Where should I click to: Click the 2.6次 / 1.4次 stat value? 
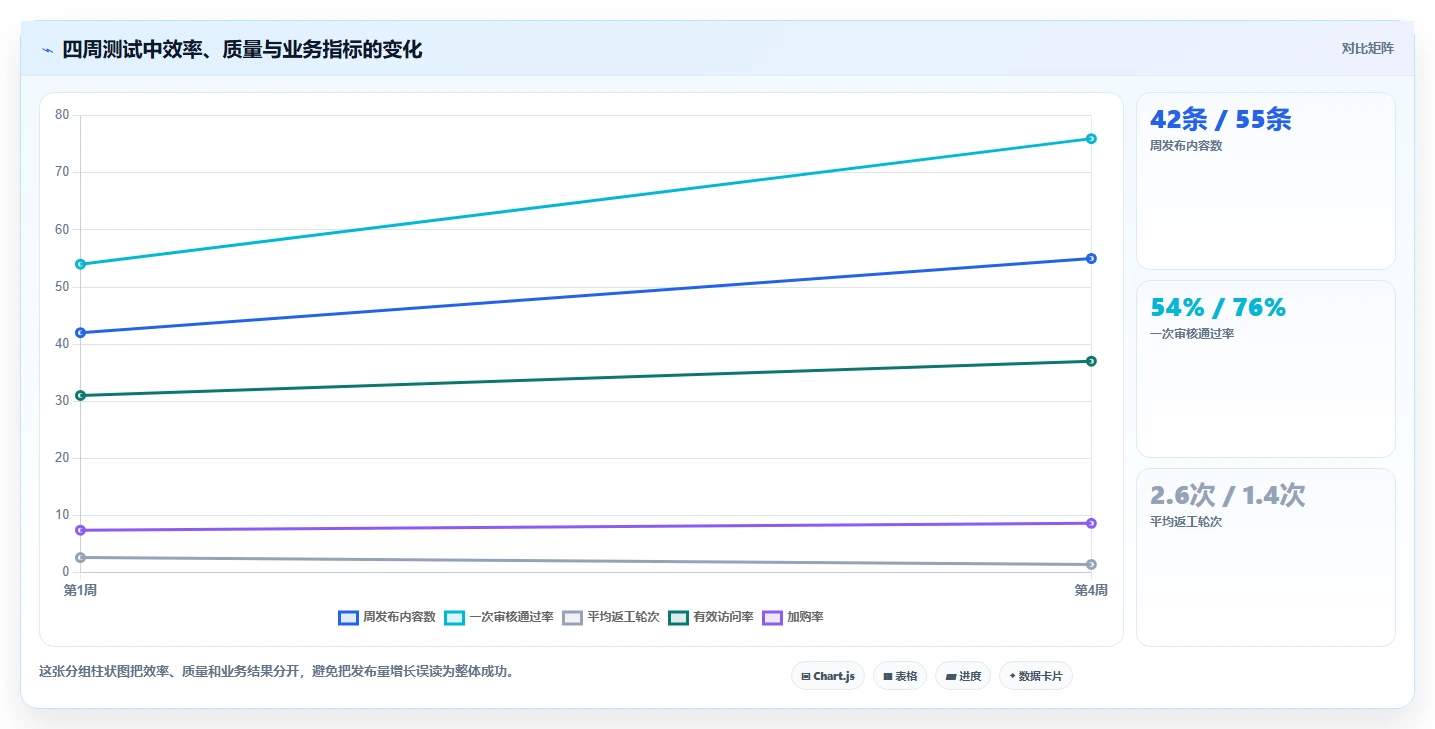pyautogui.click(x=1228, y=496)
